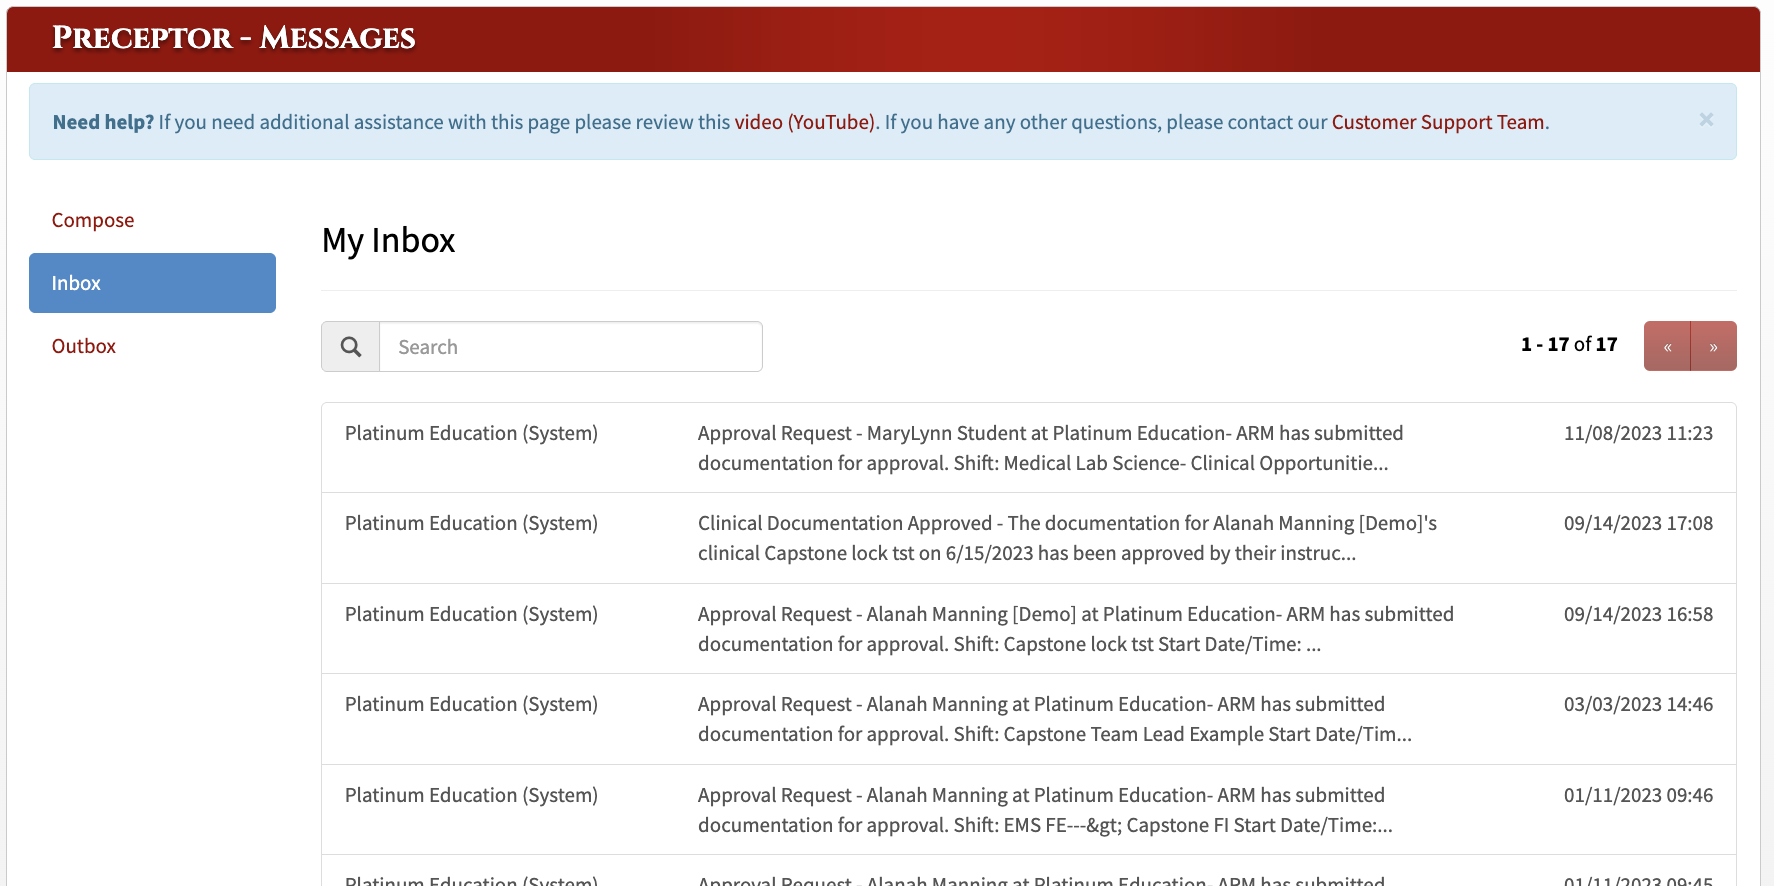Dismiss the Need help banner
This screenshot has height=886, width=1774.
pyautogui.click(x=1706, y=120)
